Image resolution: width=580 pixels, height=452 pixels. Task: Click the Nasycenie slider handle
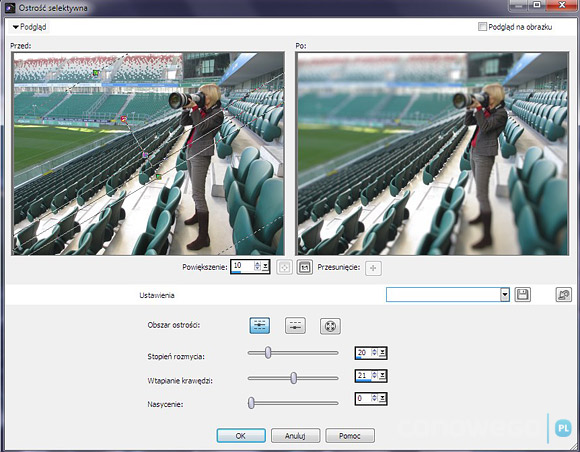tap(251, 403)
